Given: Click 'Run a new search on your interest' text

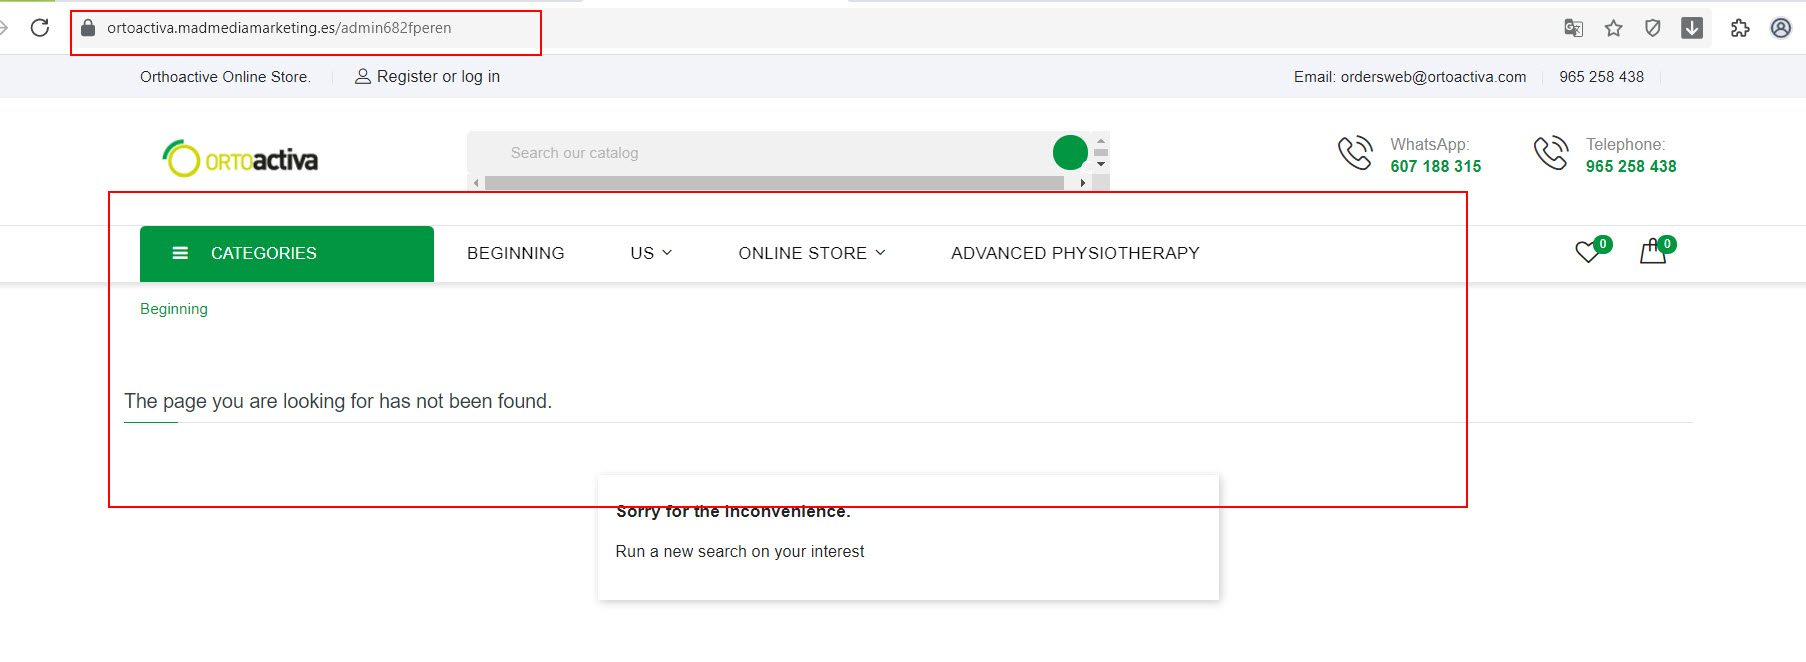Looking at the screenshot, I should click(x=740, y=551).
